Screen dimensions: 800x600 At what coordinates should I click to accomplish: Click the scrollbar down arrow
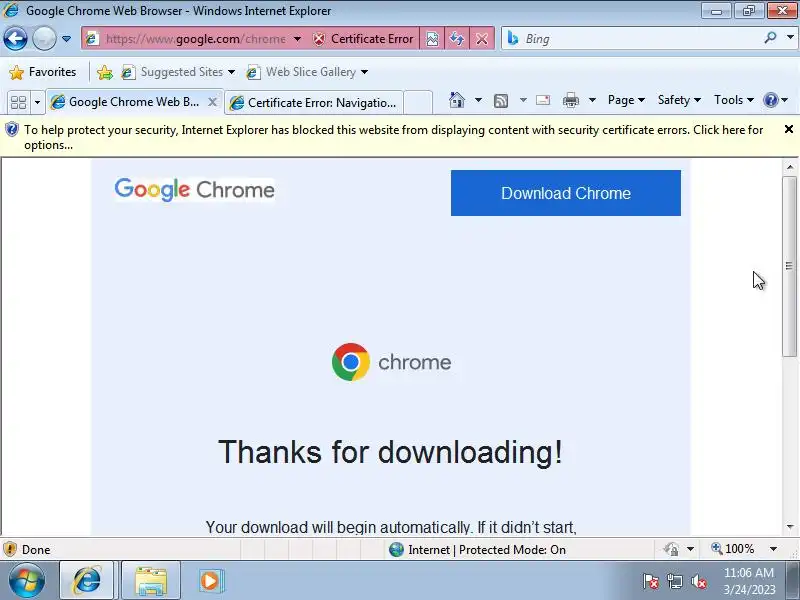click(x=790, y=527)
